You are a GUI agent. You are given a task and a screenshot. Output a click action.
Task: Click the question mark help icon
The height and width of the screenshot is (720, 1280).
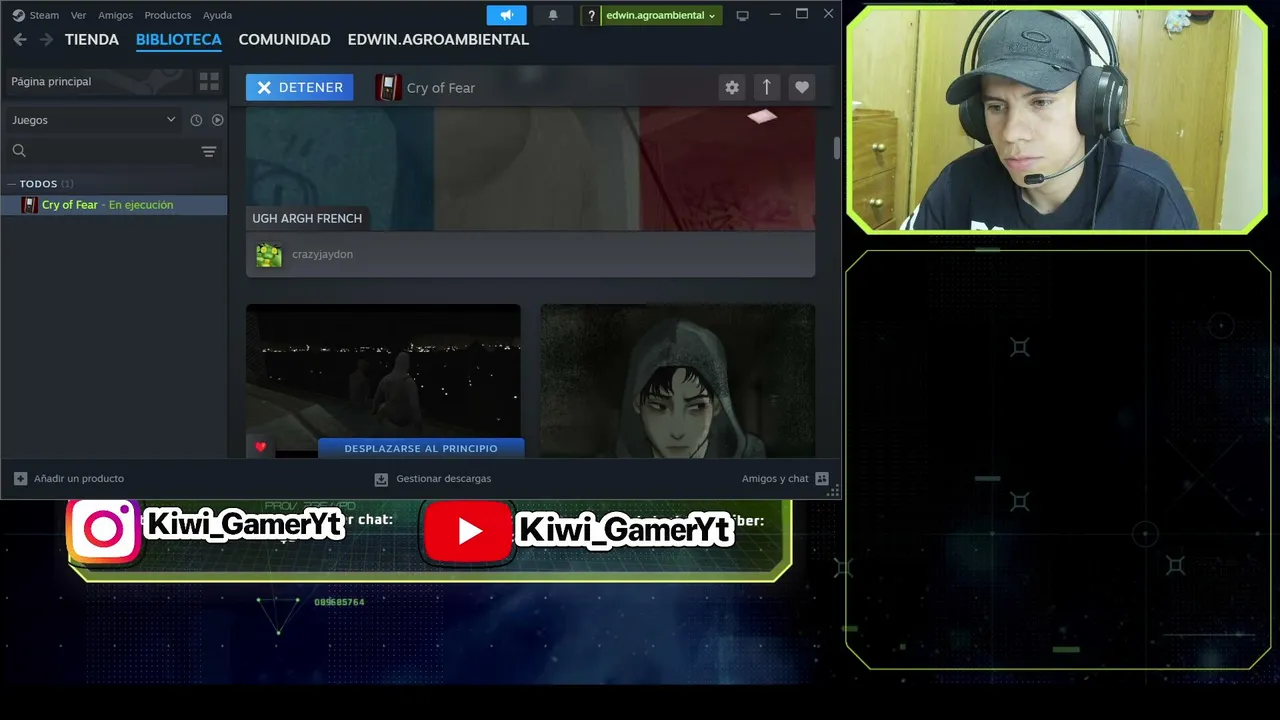(x=591, y=15)
